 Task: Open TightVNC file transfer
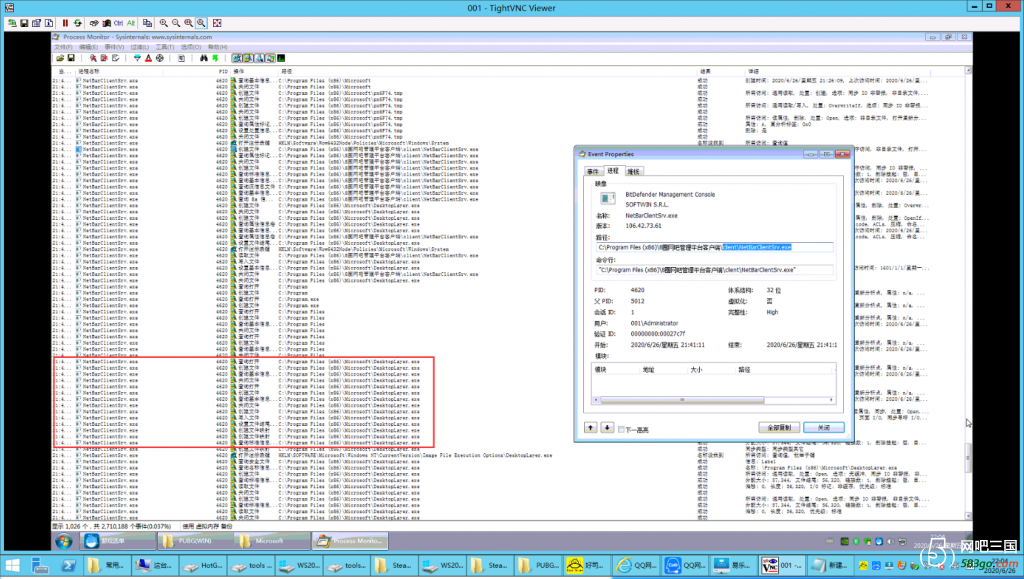tap(147, 23)
